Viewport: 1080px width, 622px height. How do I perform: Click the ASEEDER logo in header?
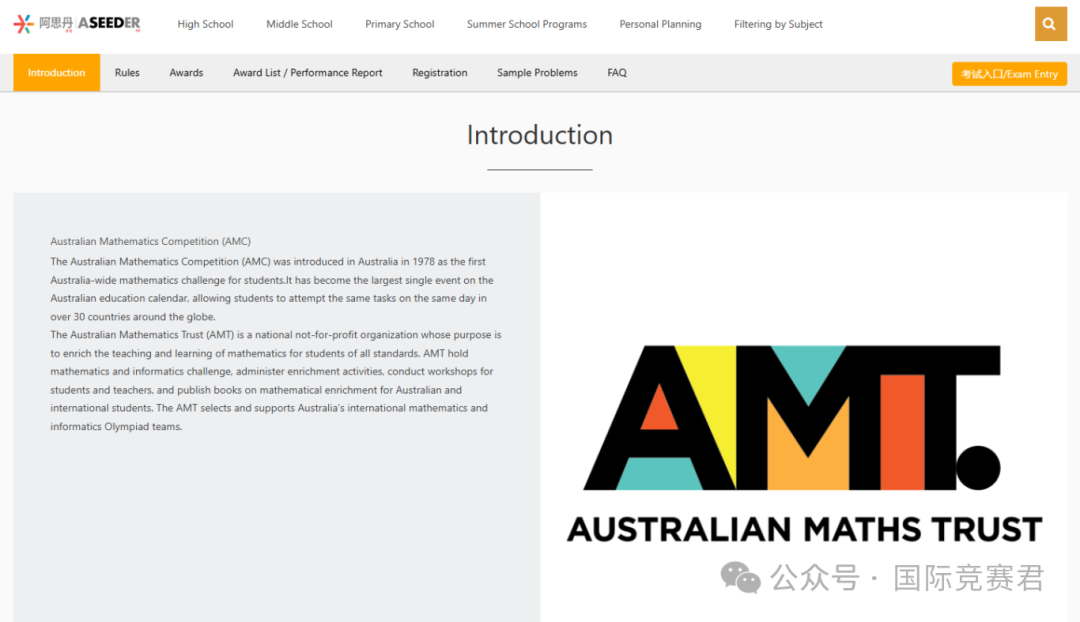(x=77, y=23)
